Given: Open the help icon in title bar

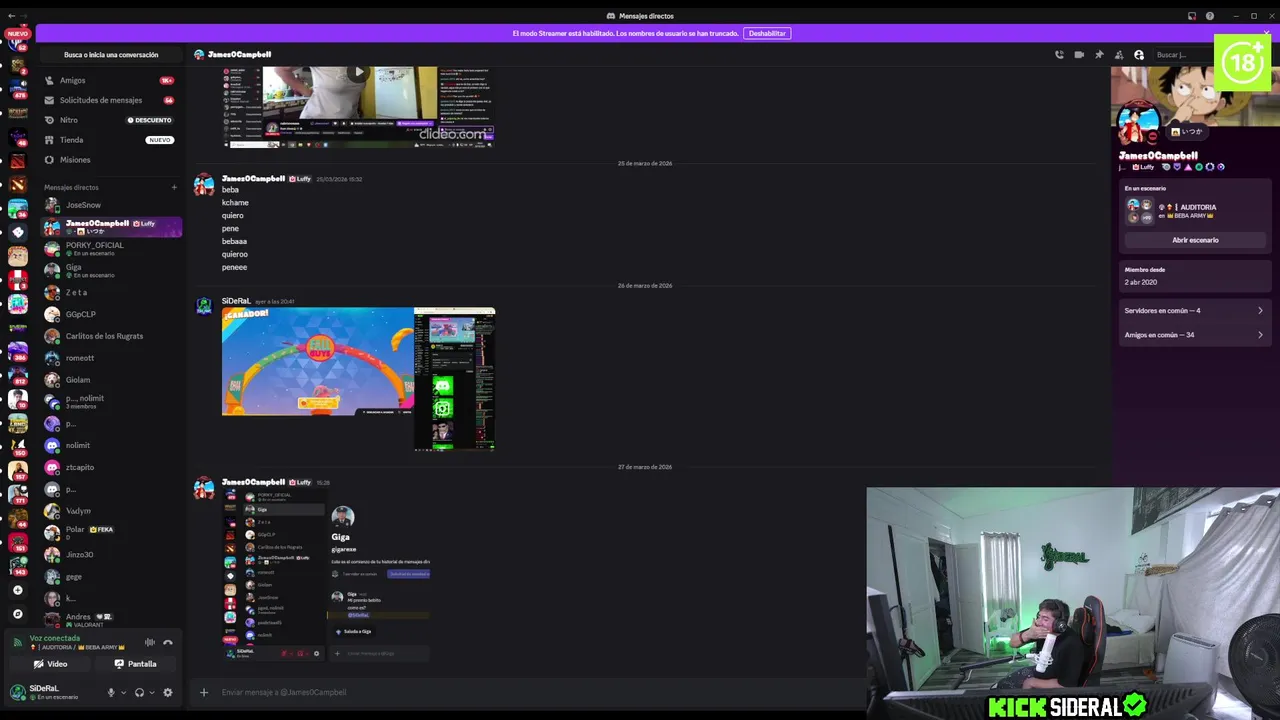Looking at the screenshot, I should click(1210, 16).
